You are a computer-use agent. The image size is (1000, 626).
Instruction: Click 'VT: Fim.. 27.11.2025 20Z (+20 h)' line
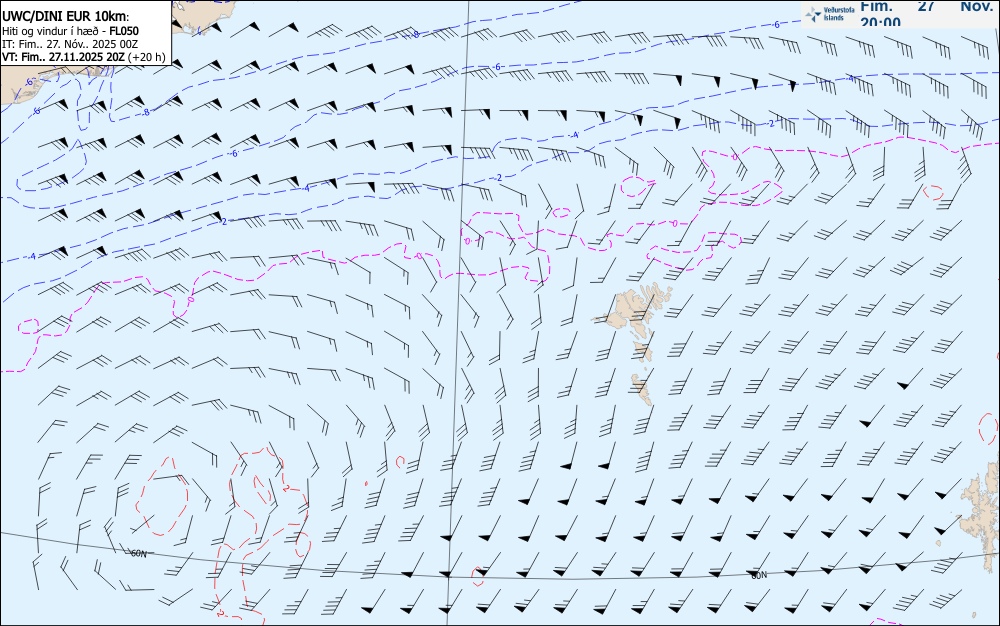[84, 57]
